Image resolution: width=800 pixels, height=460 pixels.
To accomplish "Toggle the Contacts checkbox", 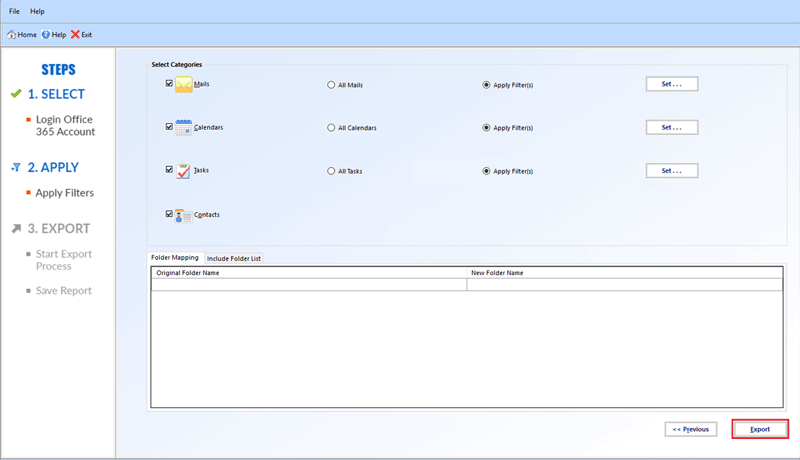I will tap(170, 214).
